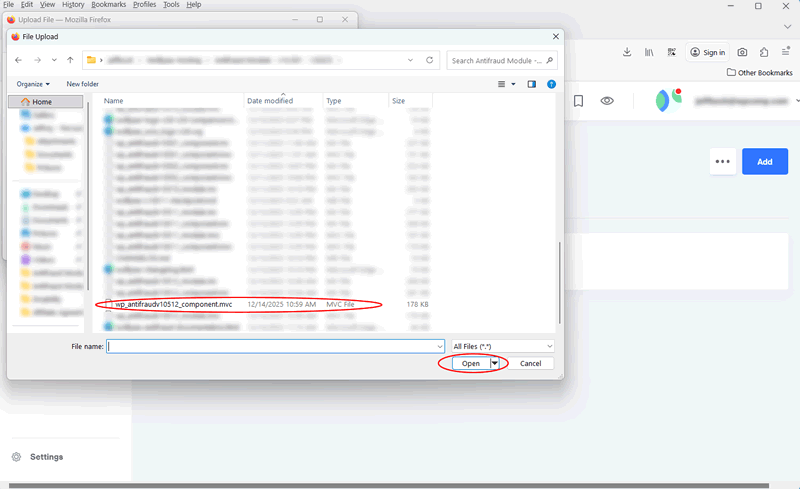The height and width of the screenshot is (489, 800).
Task: Click Sign in account button
Action: [x=708, y=52]
